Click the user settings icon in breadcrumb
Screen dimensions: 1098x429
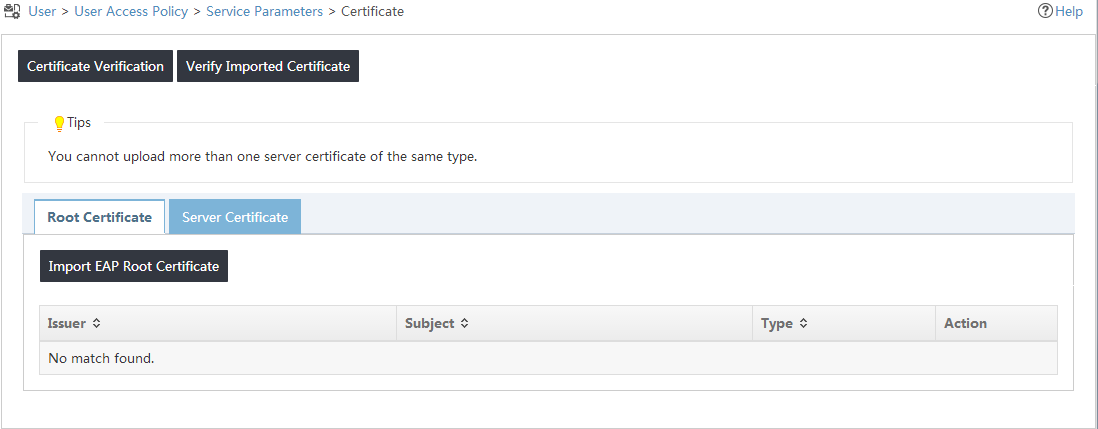pos(13,11)
